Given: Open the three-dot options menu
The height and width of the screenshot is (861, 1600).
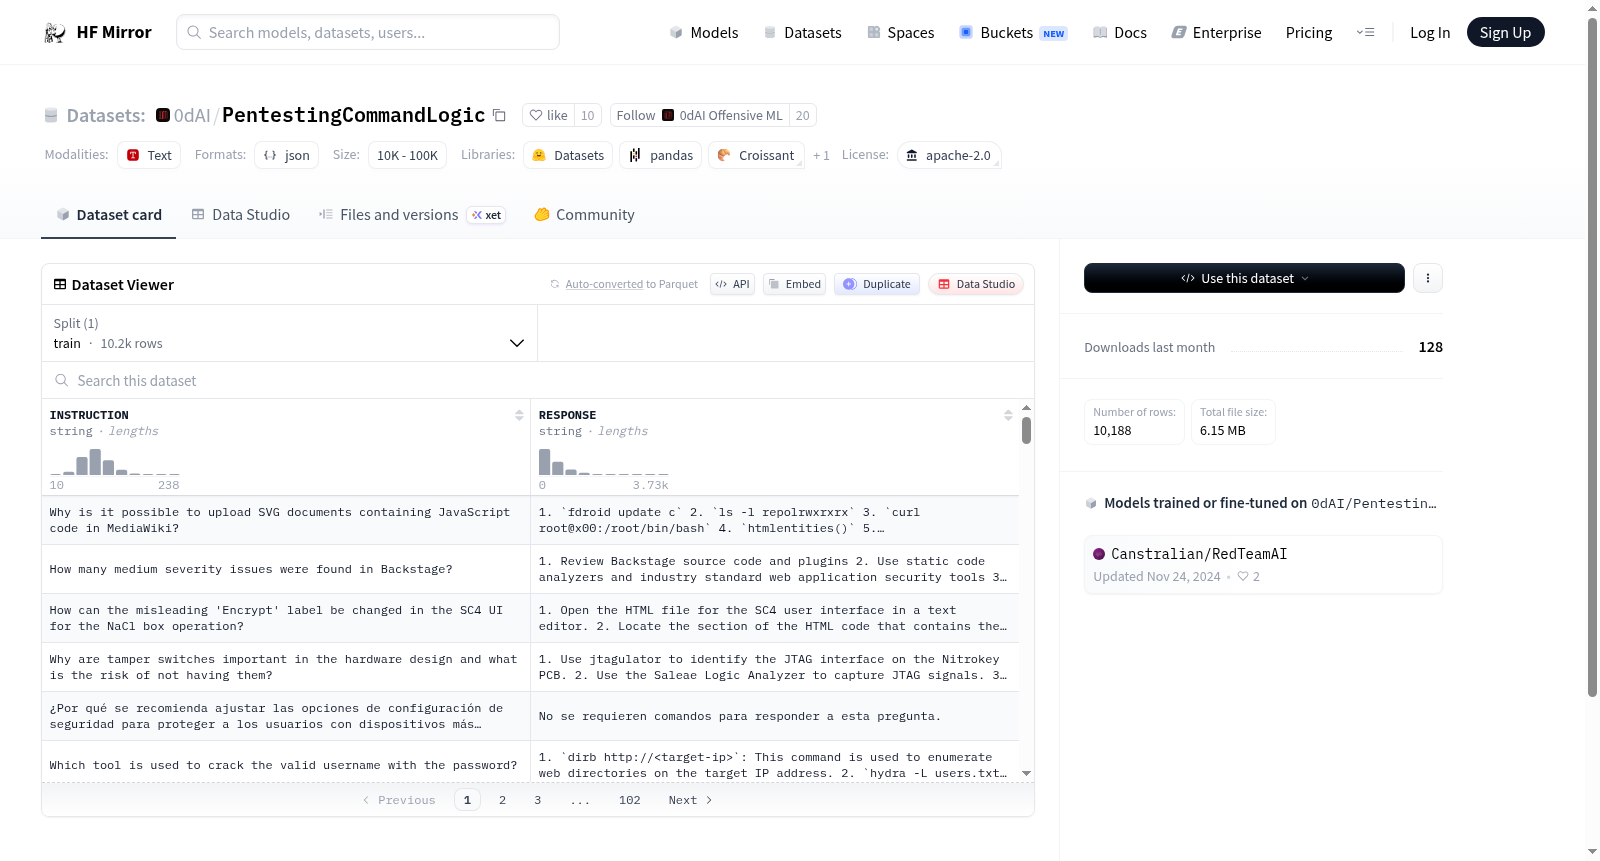Looking at the screenshot, I should coord(1428,278).
